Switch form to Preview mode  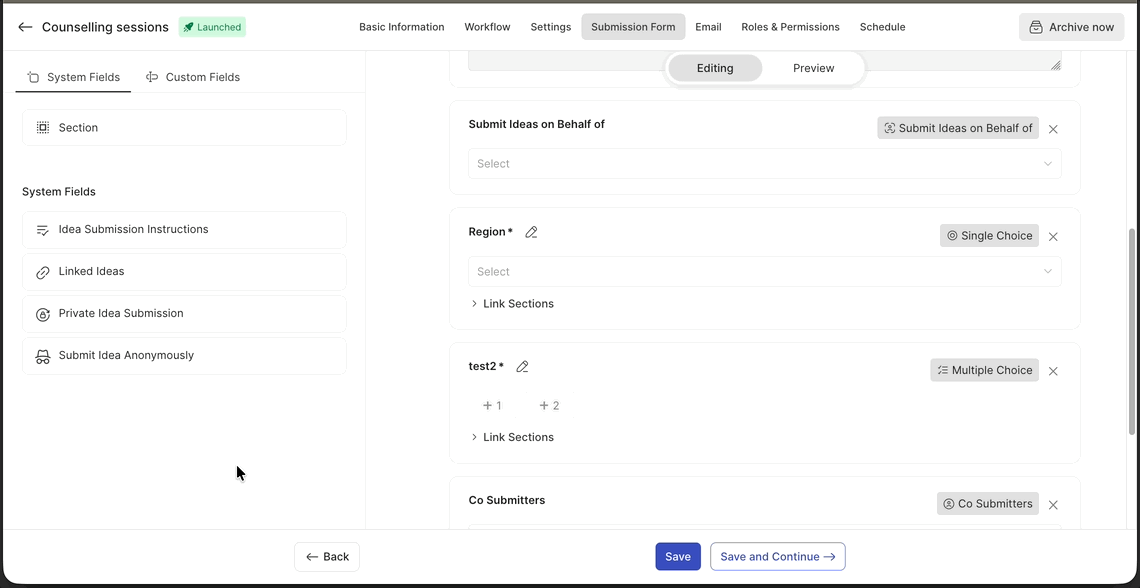tap(813, 68)
